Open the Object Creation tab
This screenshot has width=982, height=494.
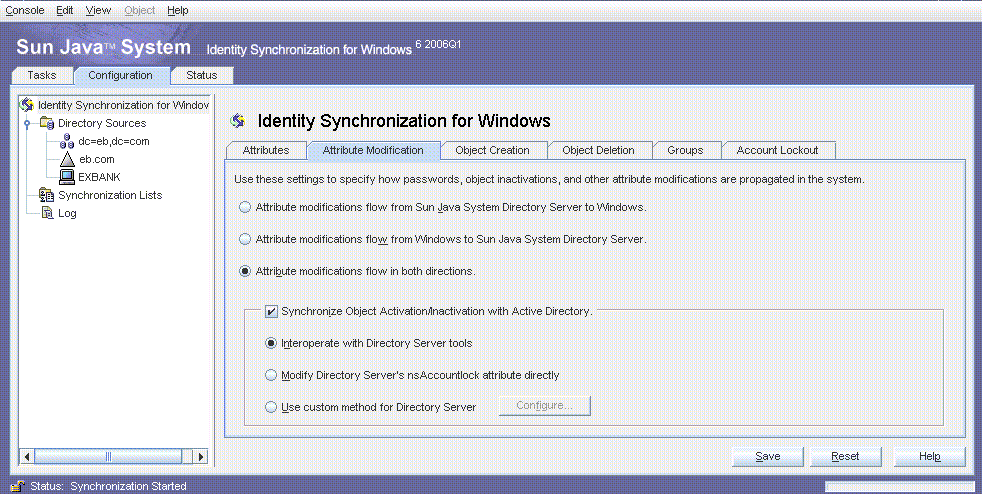[x=492, y=150]
